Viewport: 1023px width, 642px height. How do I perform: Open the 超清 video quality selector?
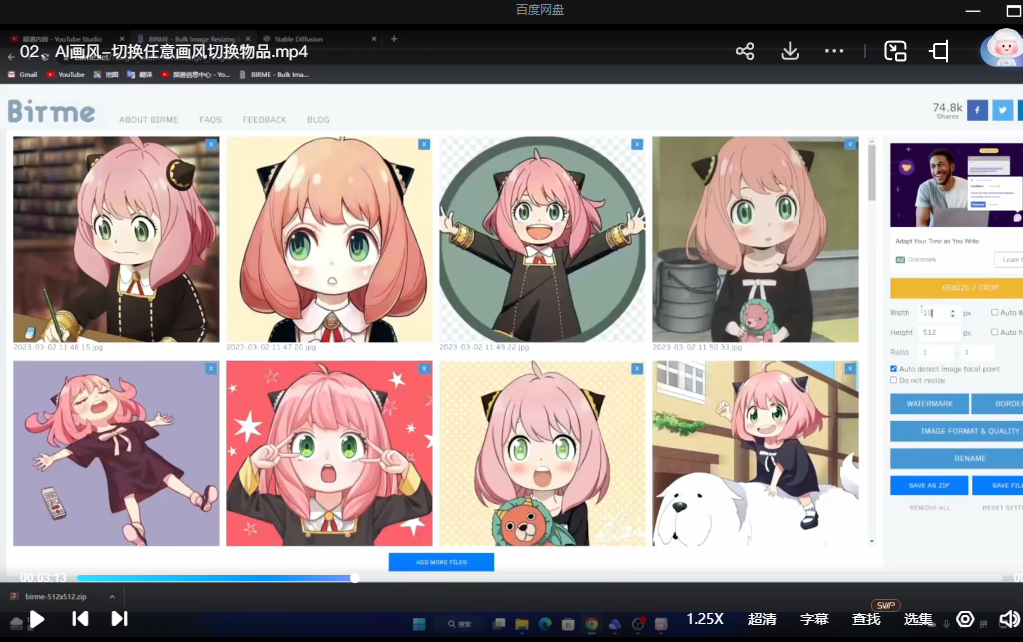point(762,619)
